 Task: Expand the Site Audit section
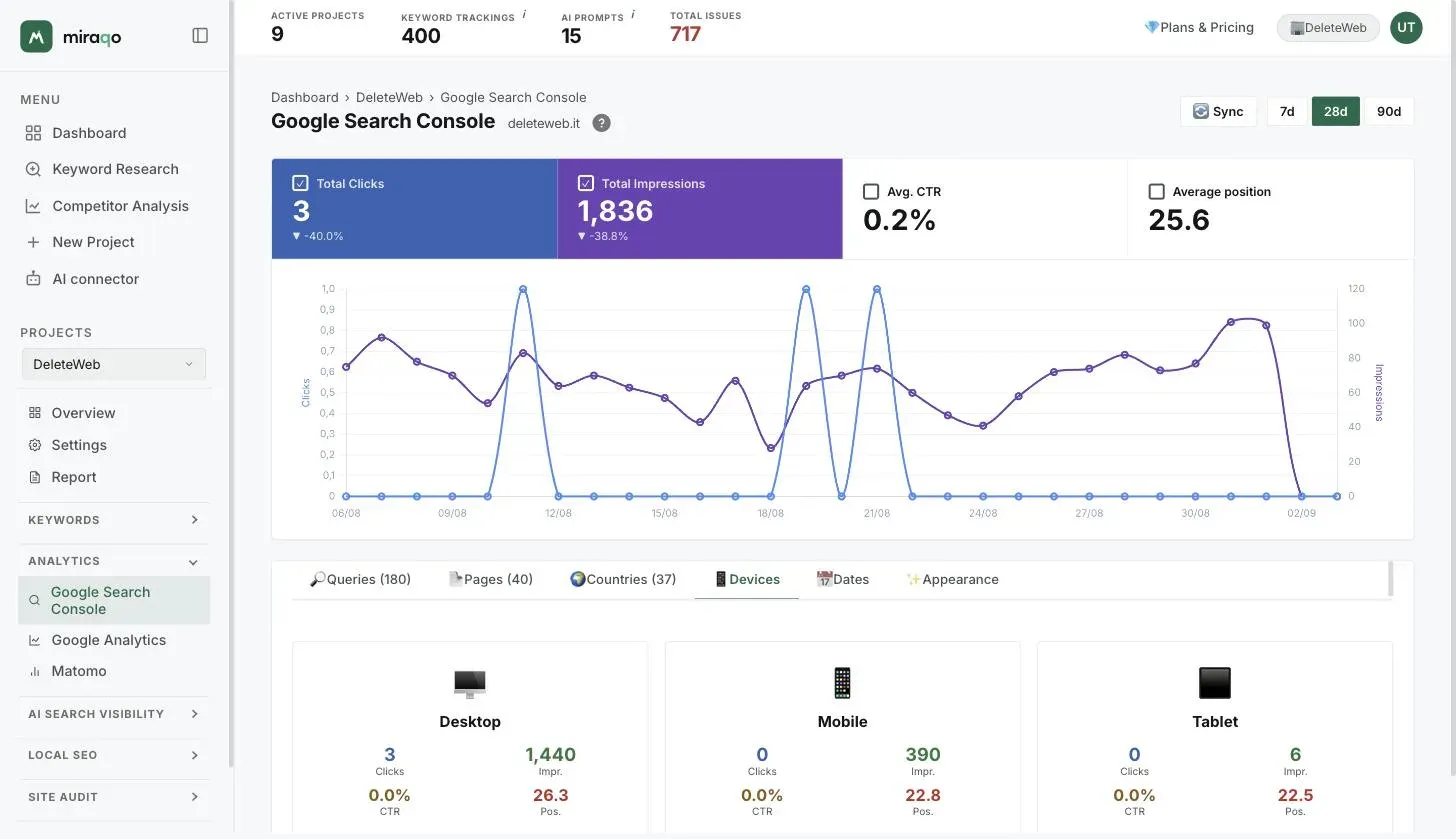click(114, 797)
